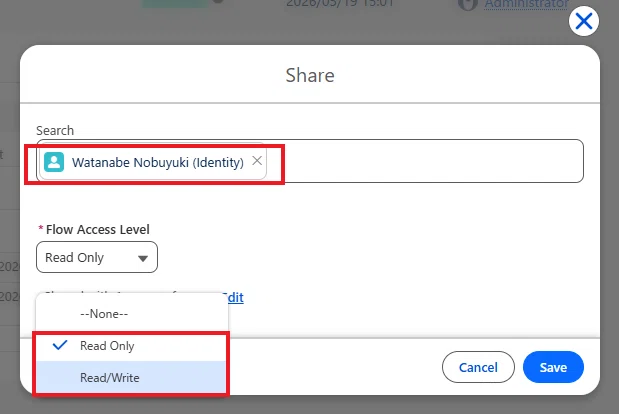The height and width of the screenshot is (414, 619).
Task: Select the Read/Write option
Action: point(132,378)
